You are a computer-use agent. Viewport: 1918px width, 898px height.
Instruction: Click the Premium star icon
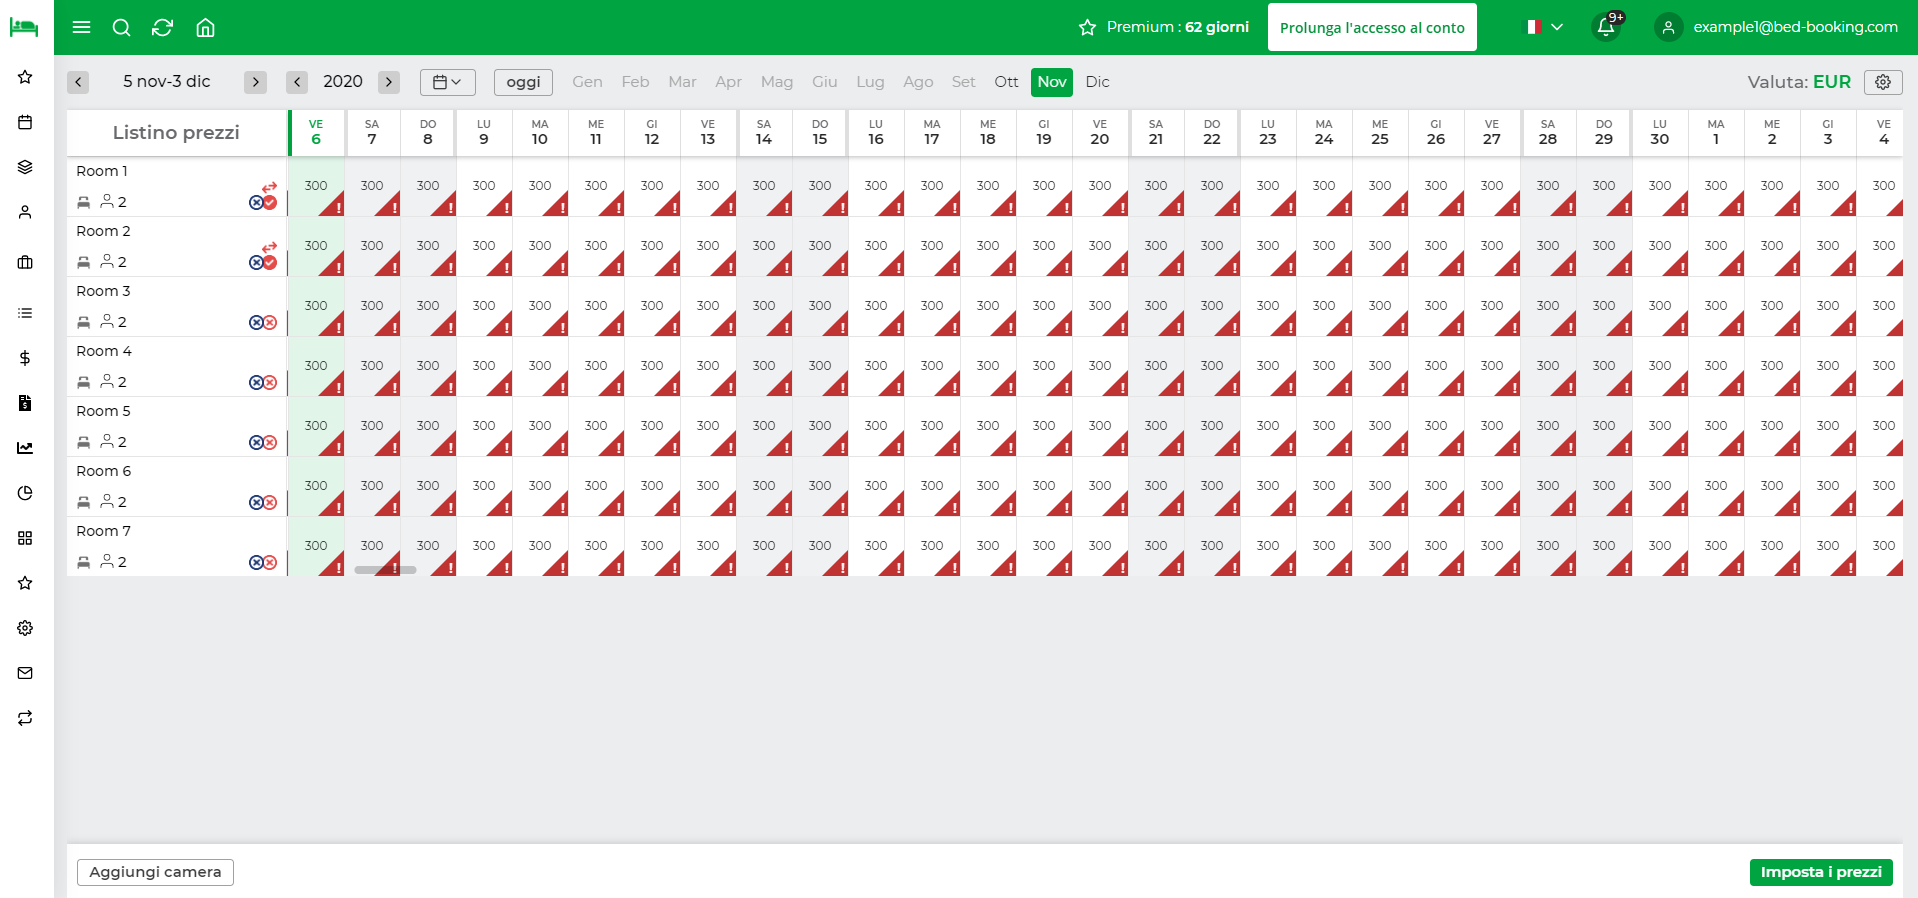coord(1088,27)
